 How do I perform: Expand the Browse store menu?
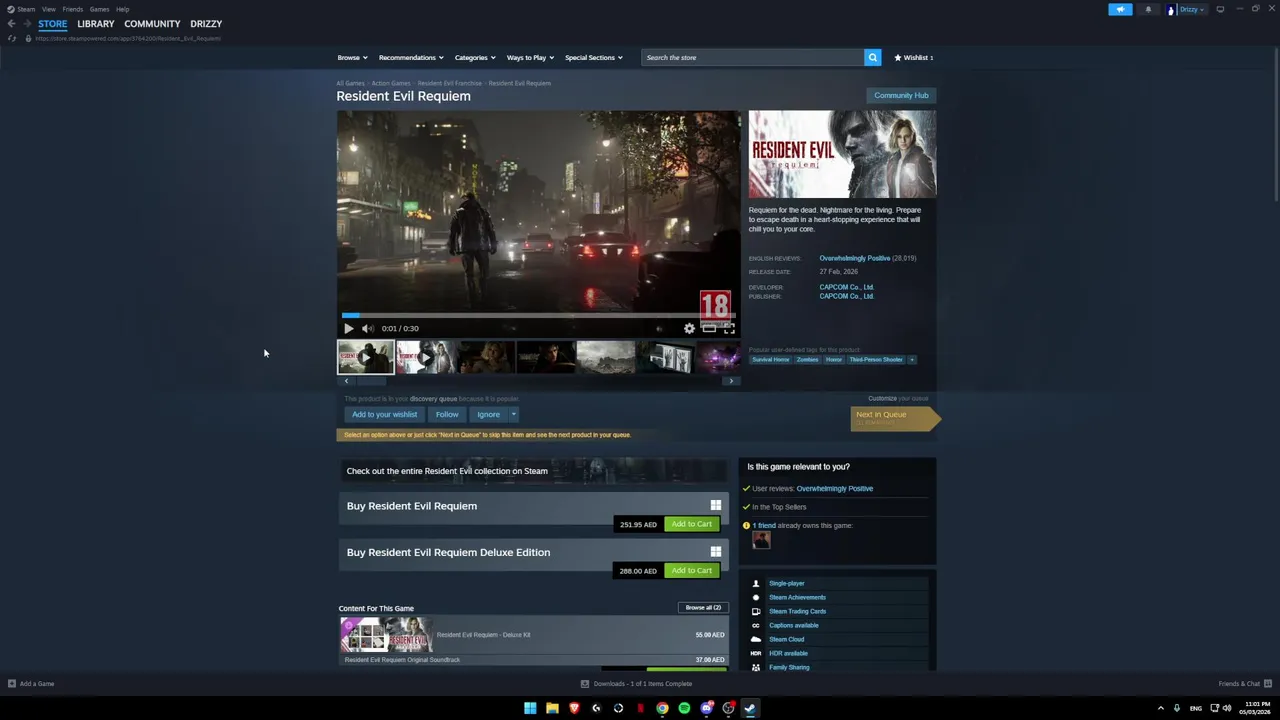[x=352, y=57]
